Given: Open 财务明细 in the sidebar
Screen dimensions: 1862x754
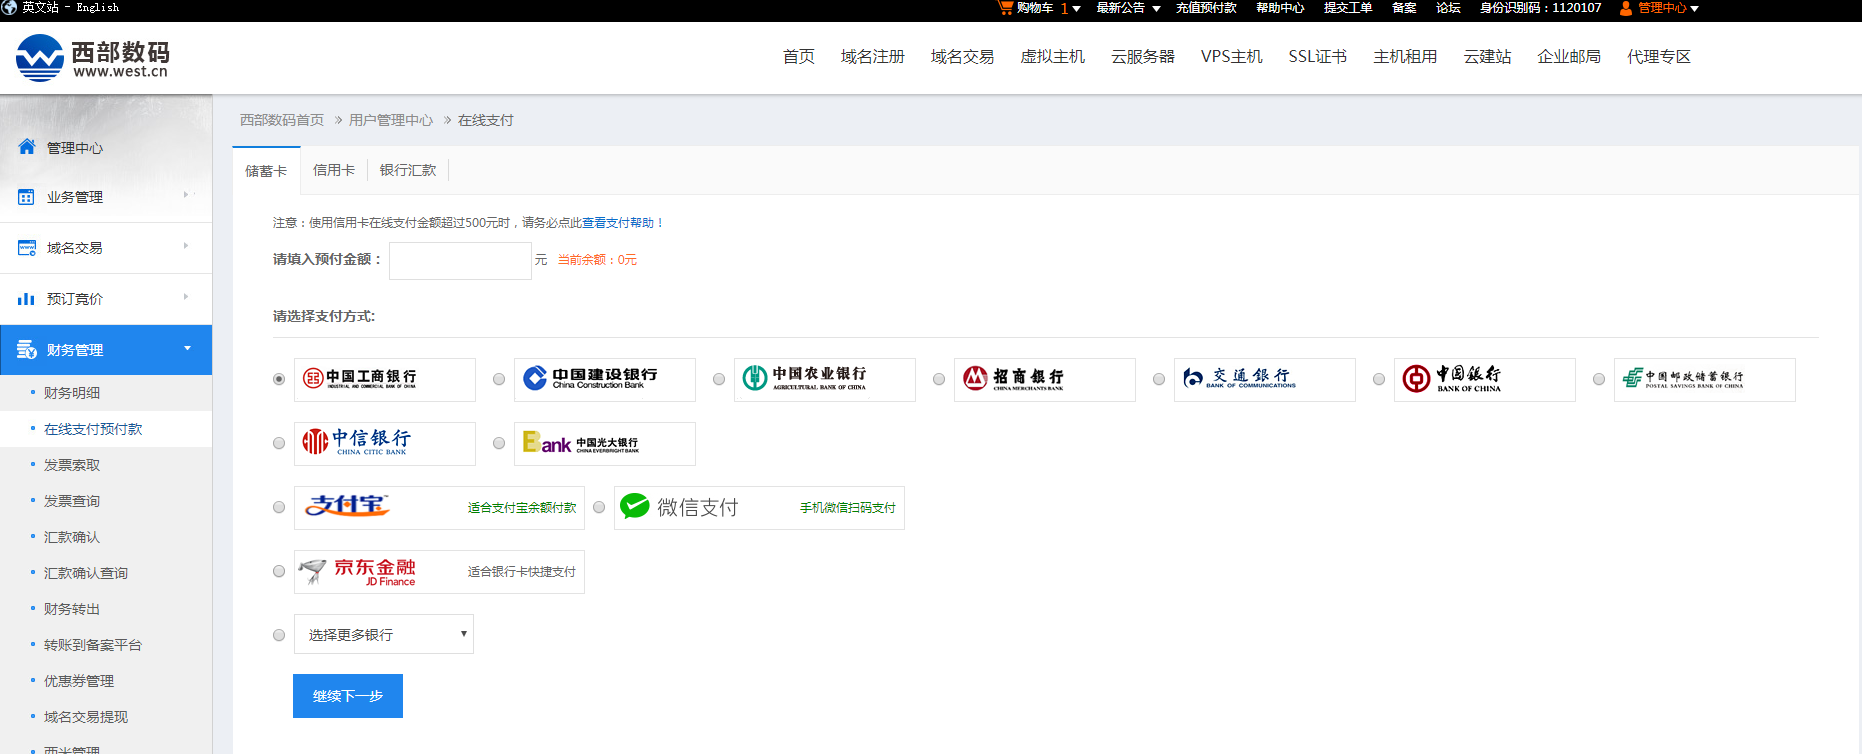Looking at the screenshot, I should point(72,393).
